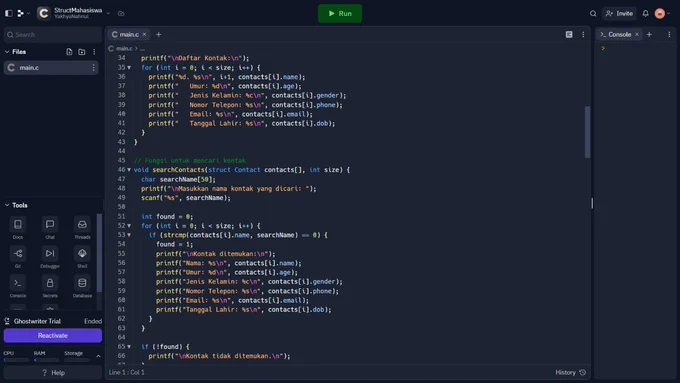This screenshot has height=383, width=680.
Task: Fold the searchContacts function at line 46
Action: tap(129, 170)
